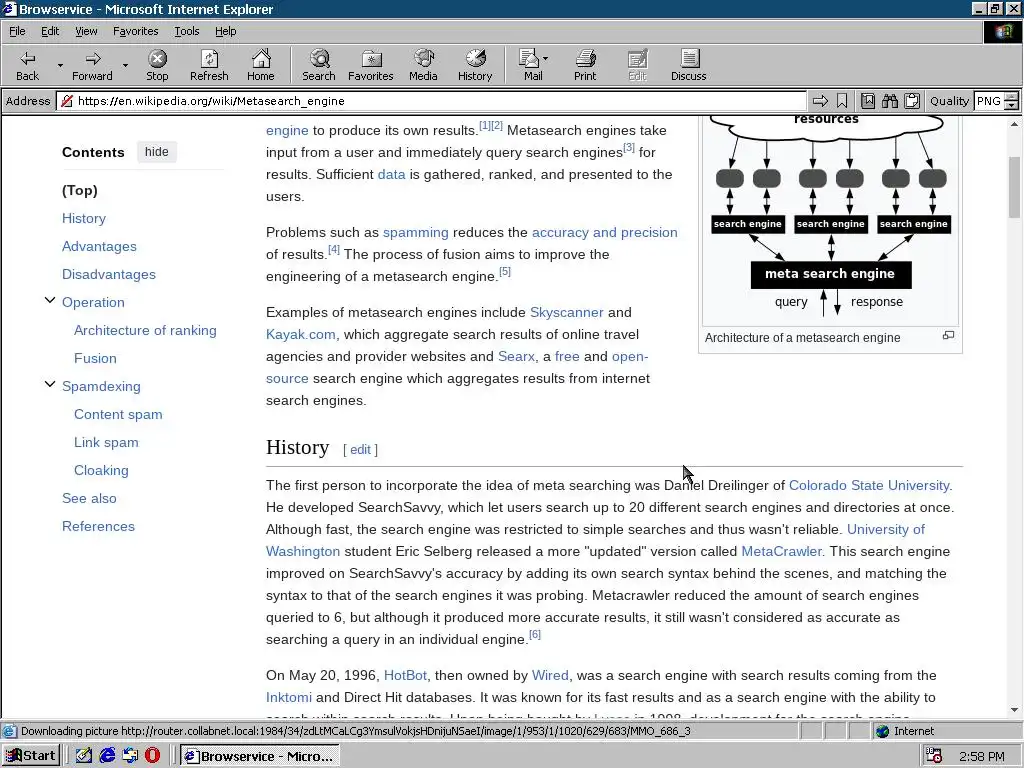Collapse the Operation contents section

point(50,300)
